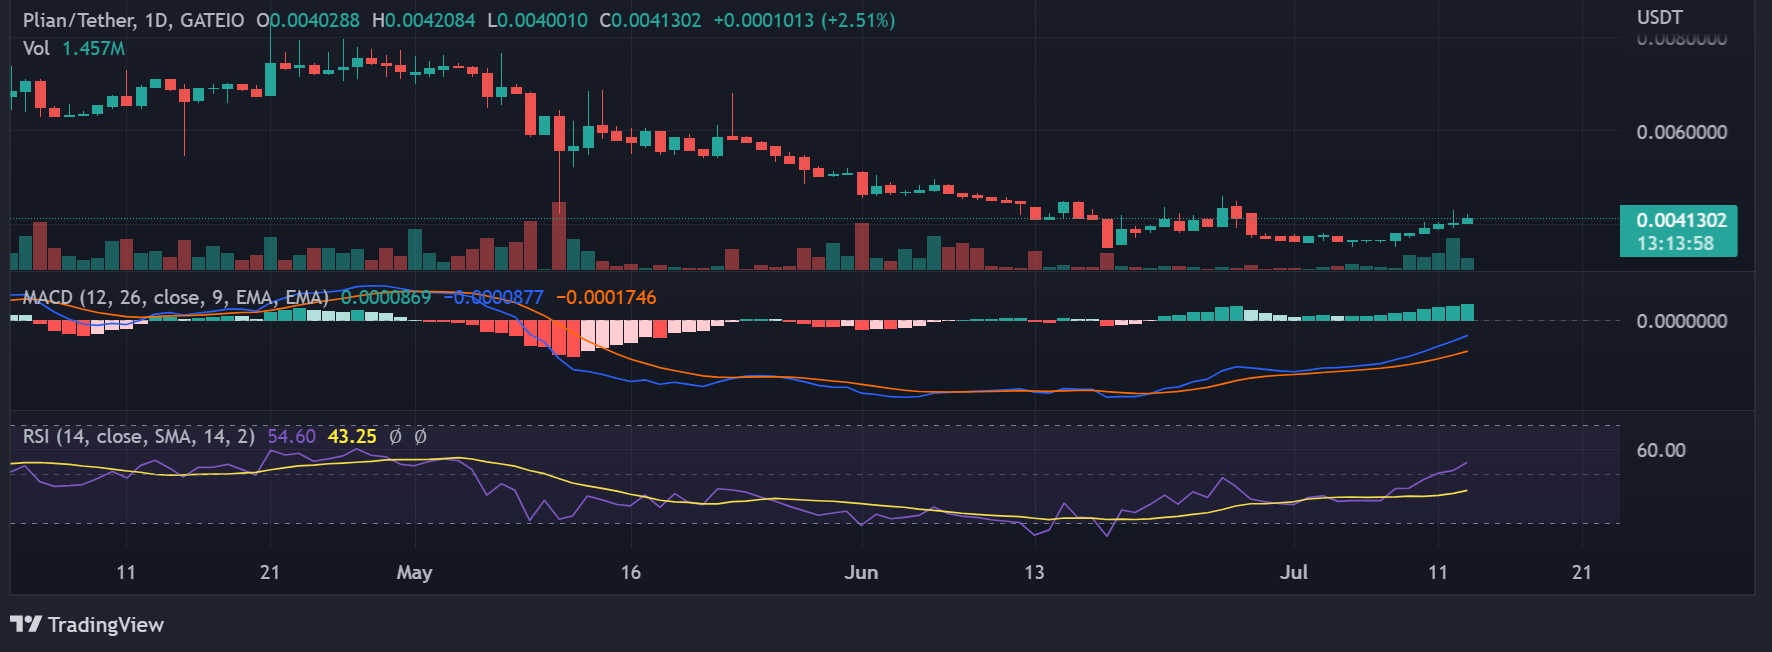Click the bar countdown timer 13:13:58
Image resolution: width=1772 pixels, height=652 pixels.
click(x=1676, y=243)
